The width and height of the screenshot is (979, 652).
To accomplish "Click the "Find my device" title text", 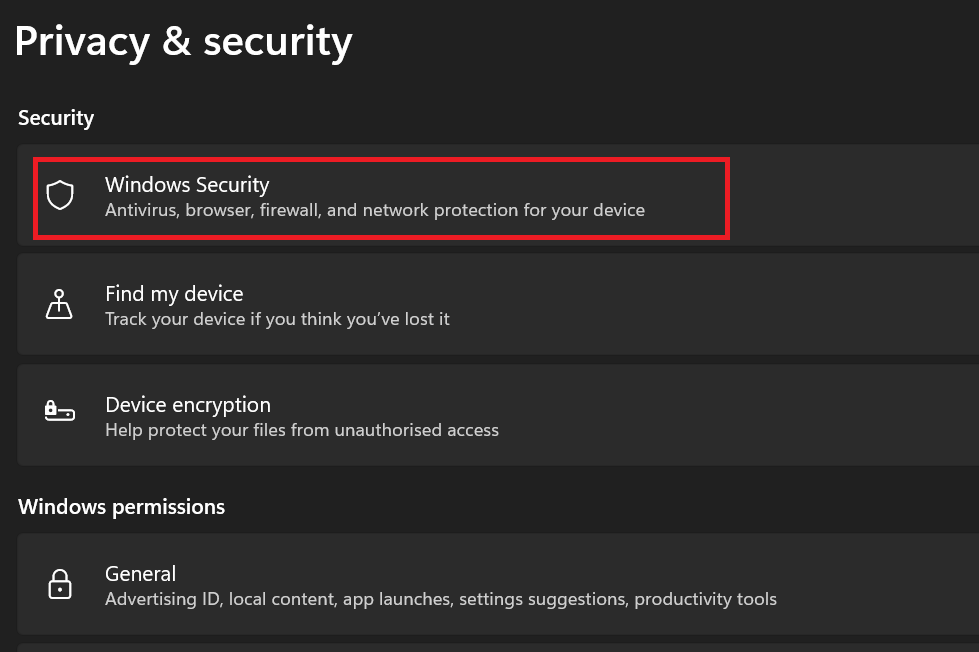I will click(x=174, y=293).
